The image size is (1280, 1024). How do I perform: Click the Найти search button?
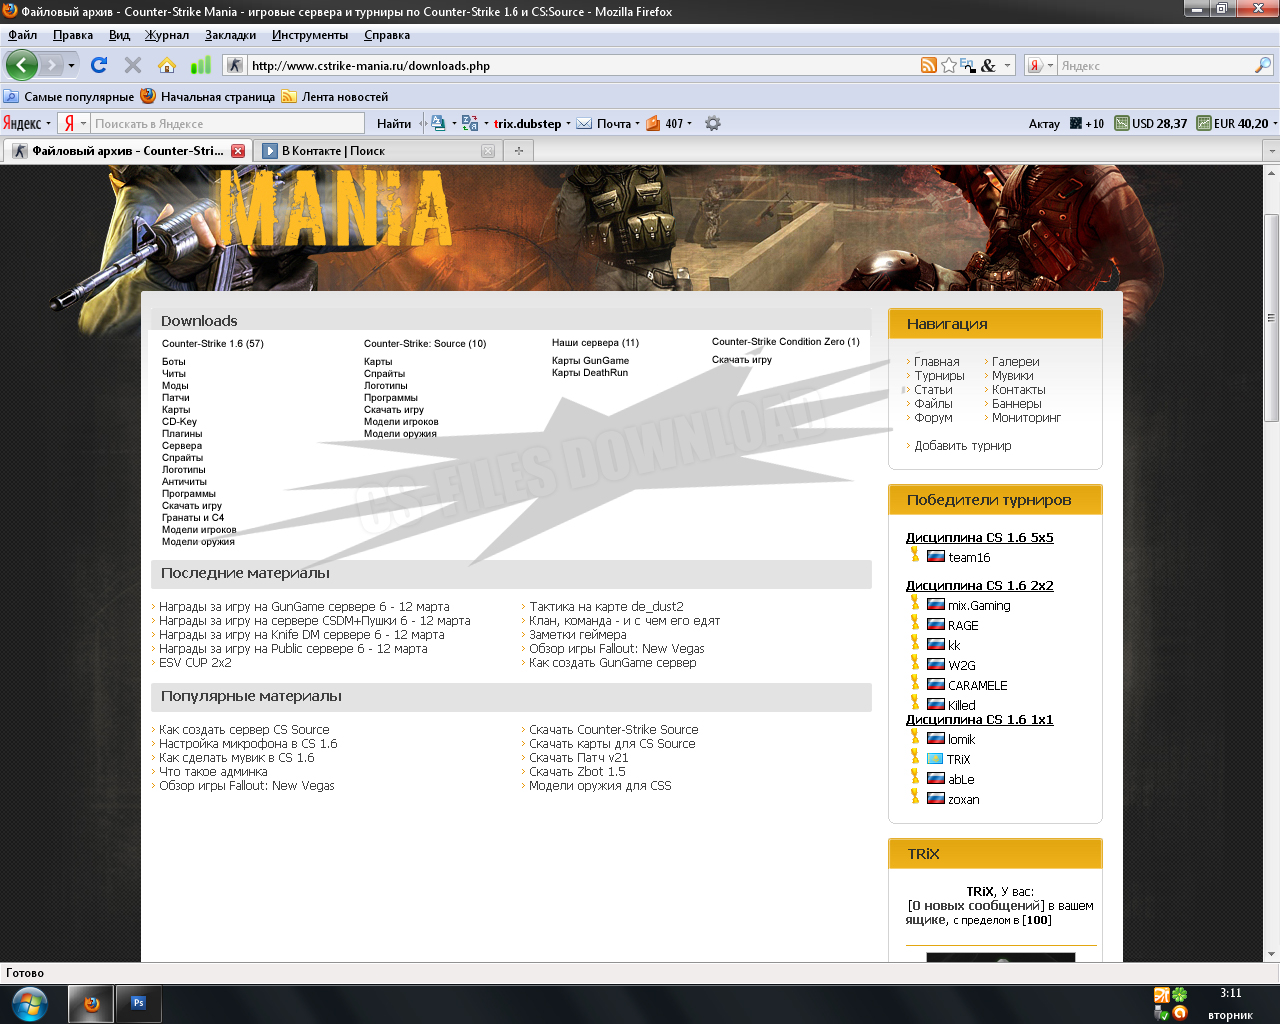point(394,123)
